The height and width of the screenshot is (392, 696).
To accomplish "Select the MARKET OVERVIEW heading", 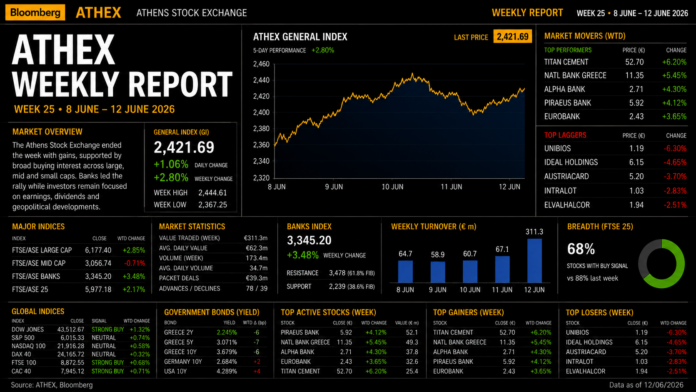I will tap(47, 132).
